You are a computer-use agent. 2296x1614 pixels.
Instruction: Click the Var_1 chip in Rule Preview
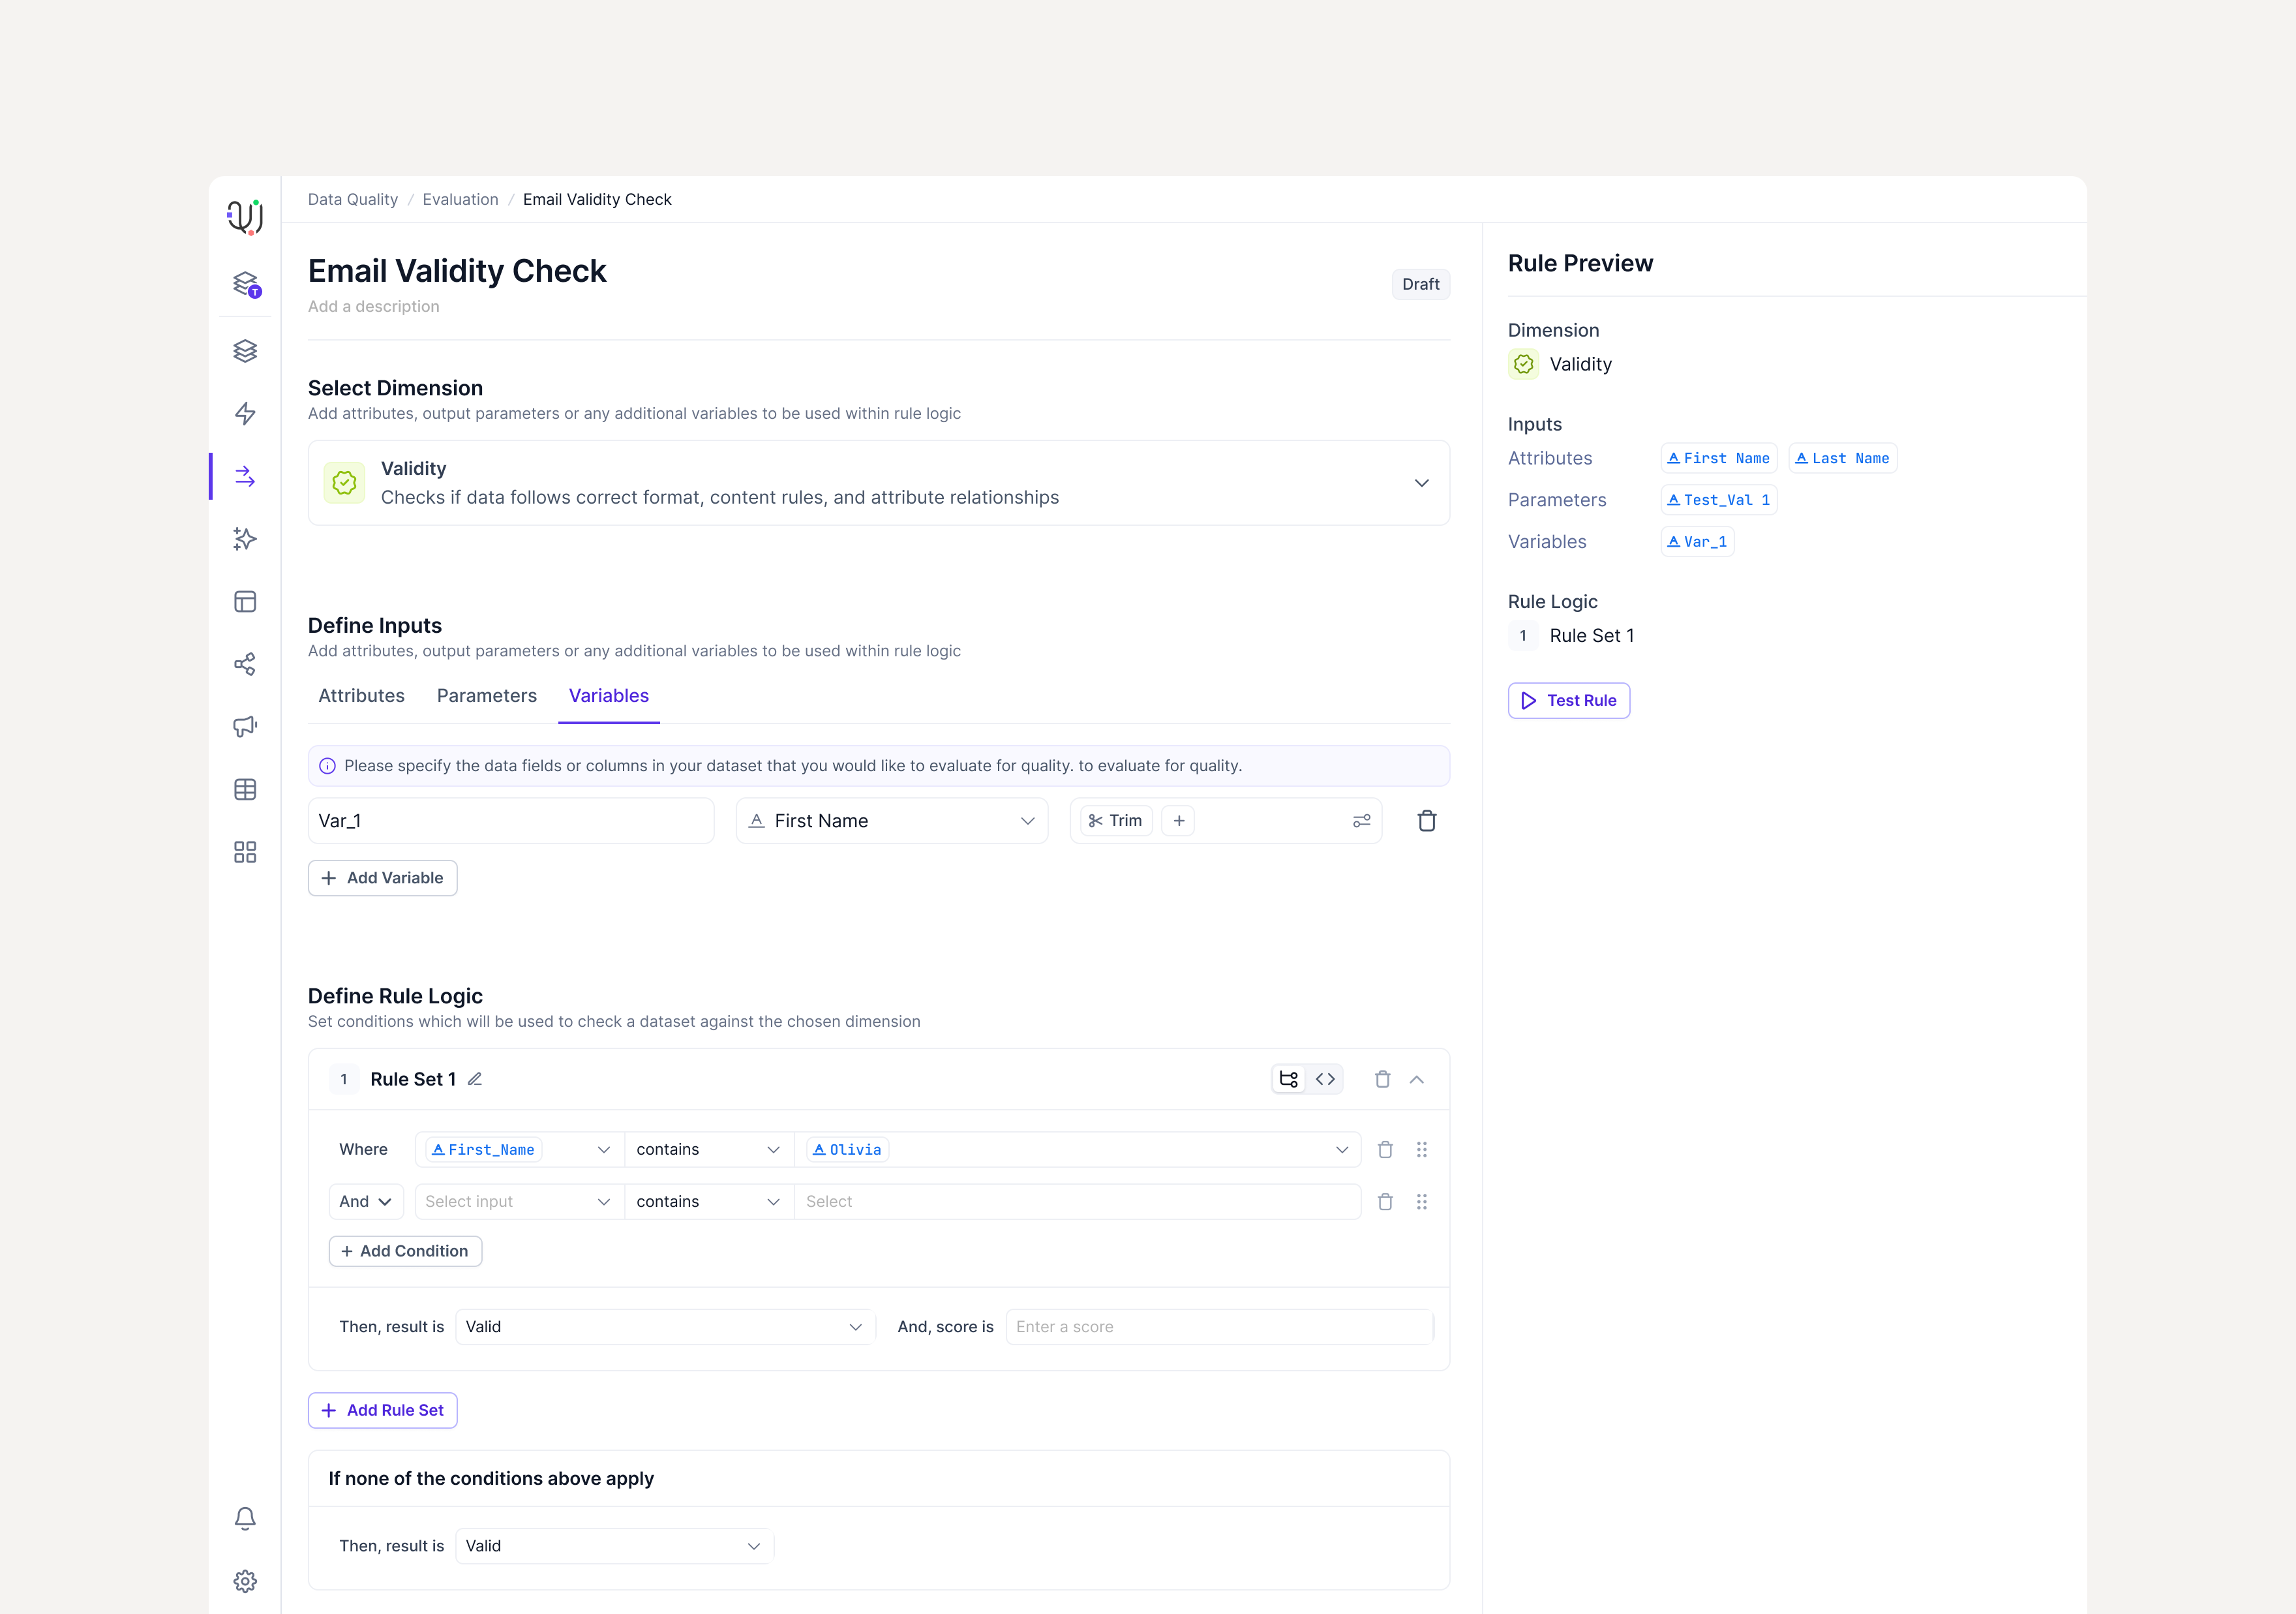[x=1697, y=542]
